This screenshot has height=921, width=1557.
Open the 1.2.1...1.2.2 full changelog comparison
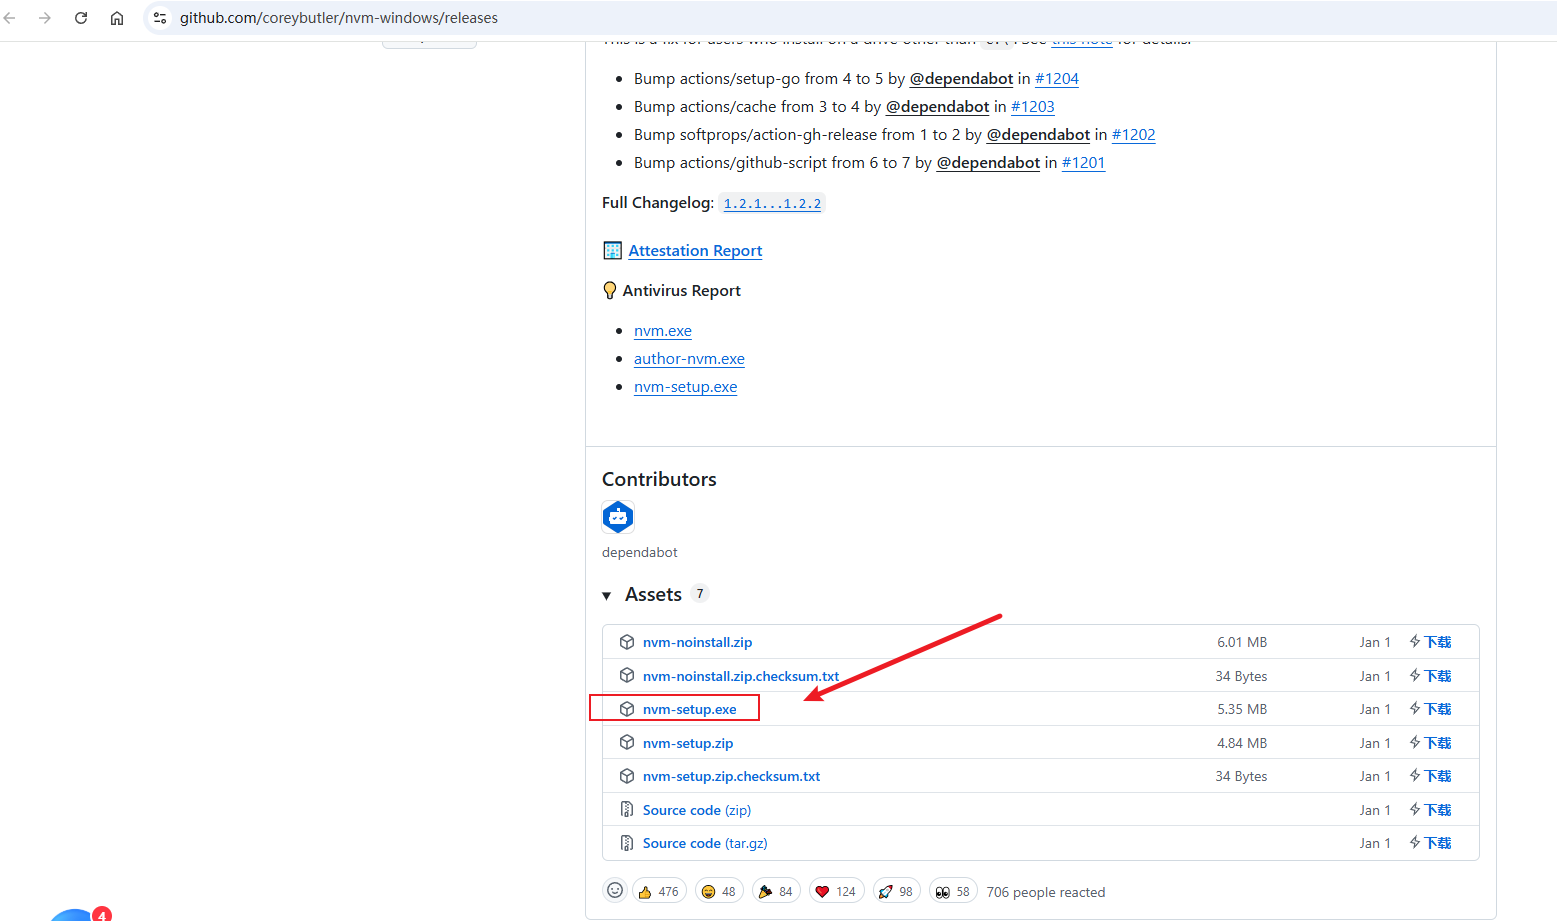point(772,204)
